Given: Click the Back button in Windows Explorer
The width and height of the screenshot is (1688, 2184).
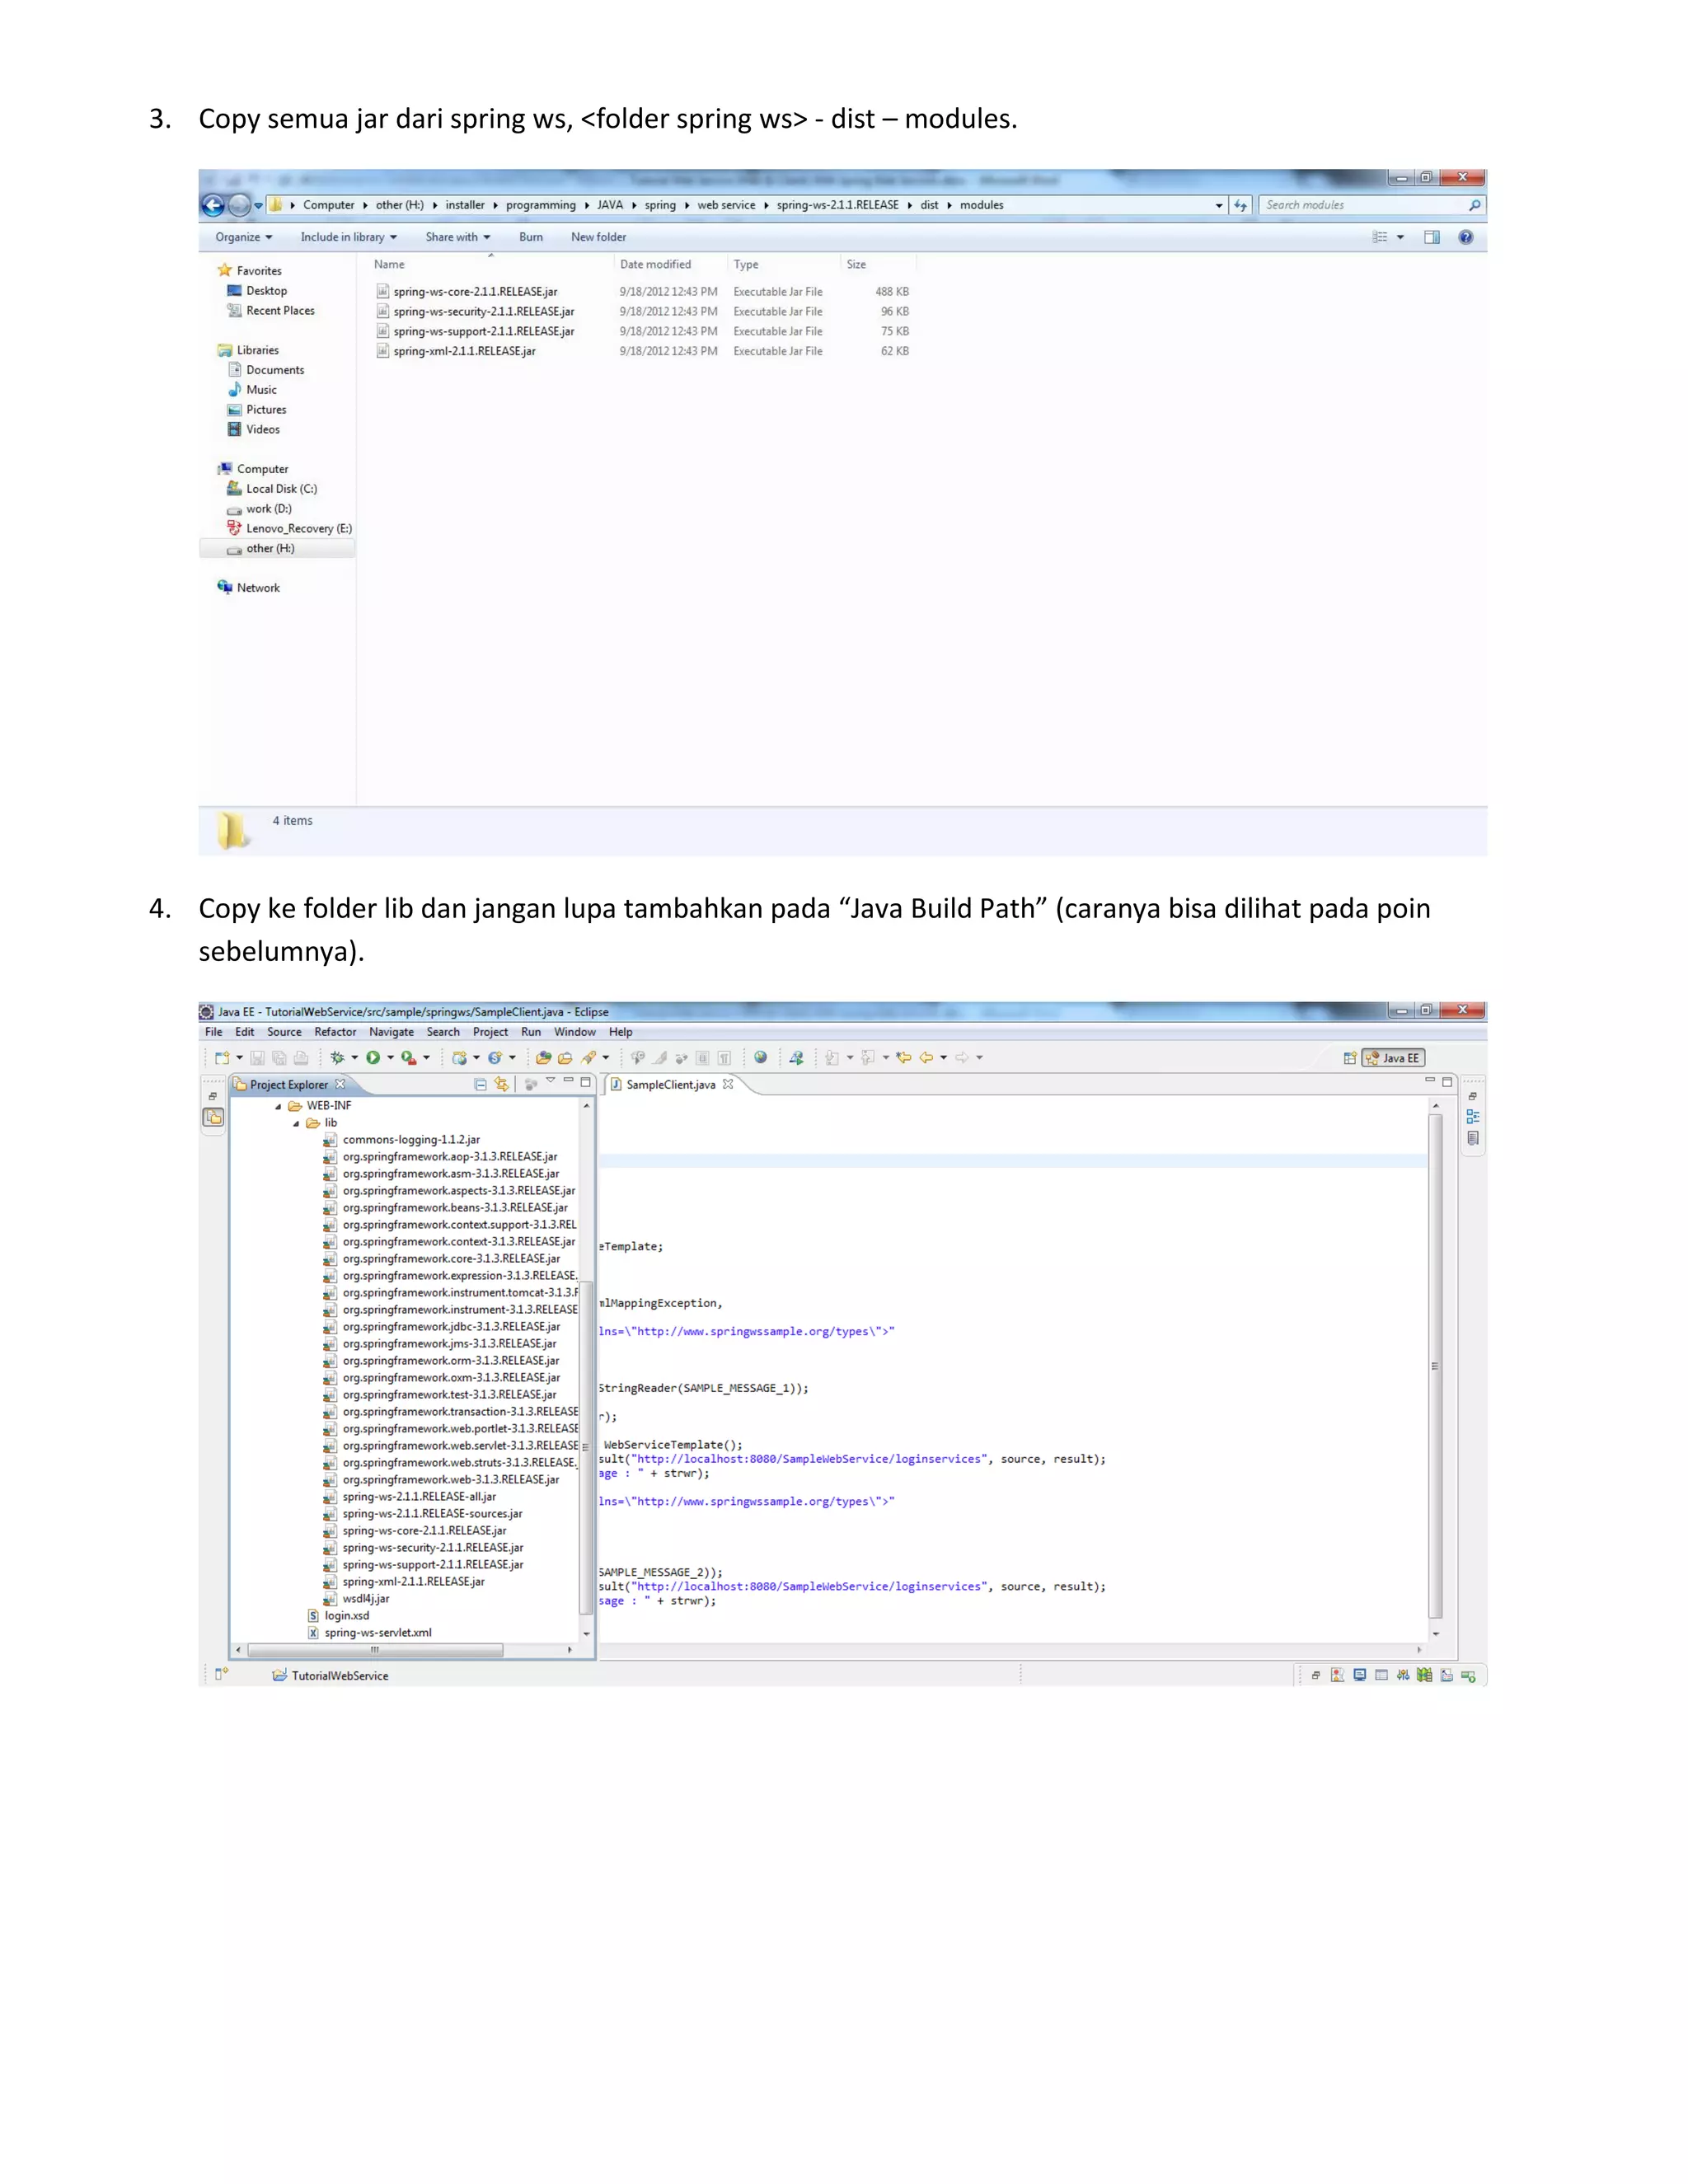Looking at the screenshot, I should click(x=213, y=205).
